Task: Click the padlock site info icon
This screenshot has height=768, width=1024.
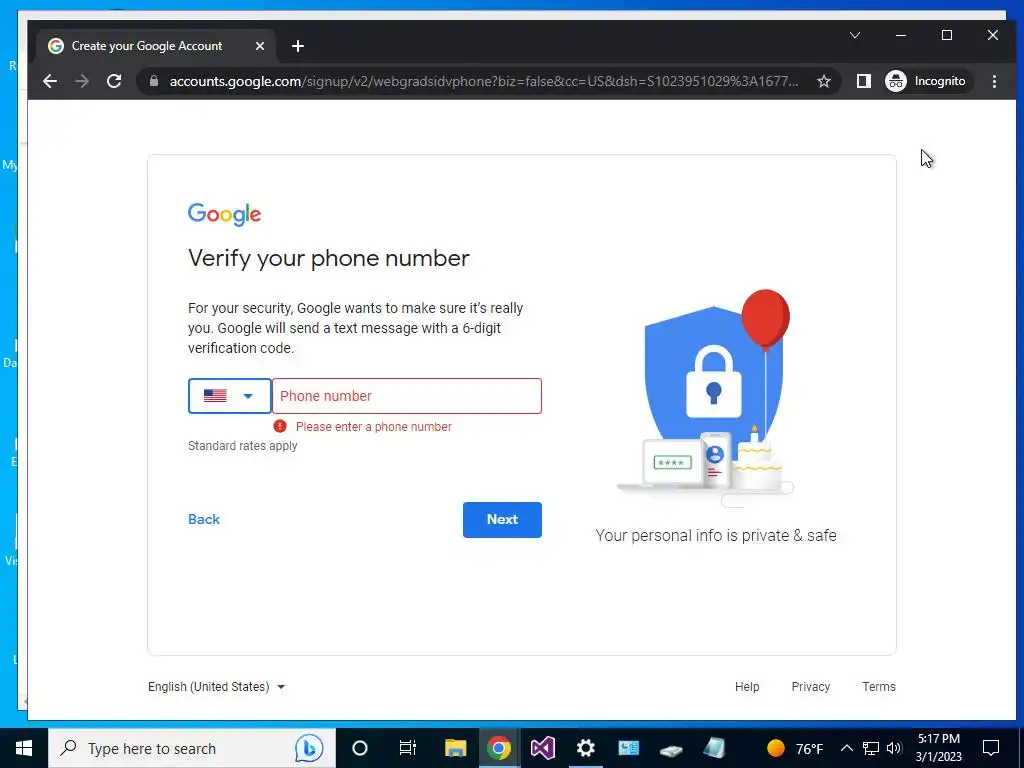Action: 154,81
